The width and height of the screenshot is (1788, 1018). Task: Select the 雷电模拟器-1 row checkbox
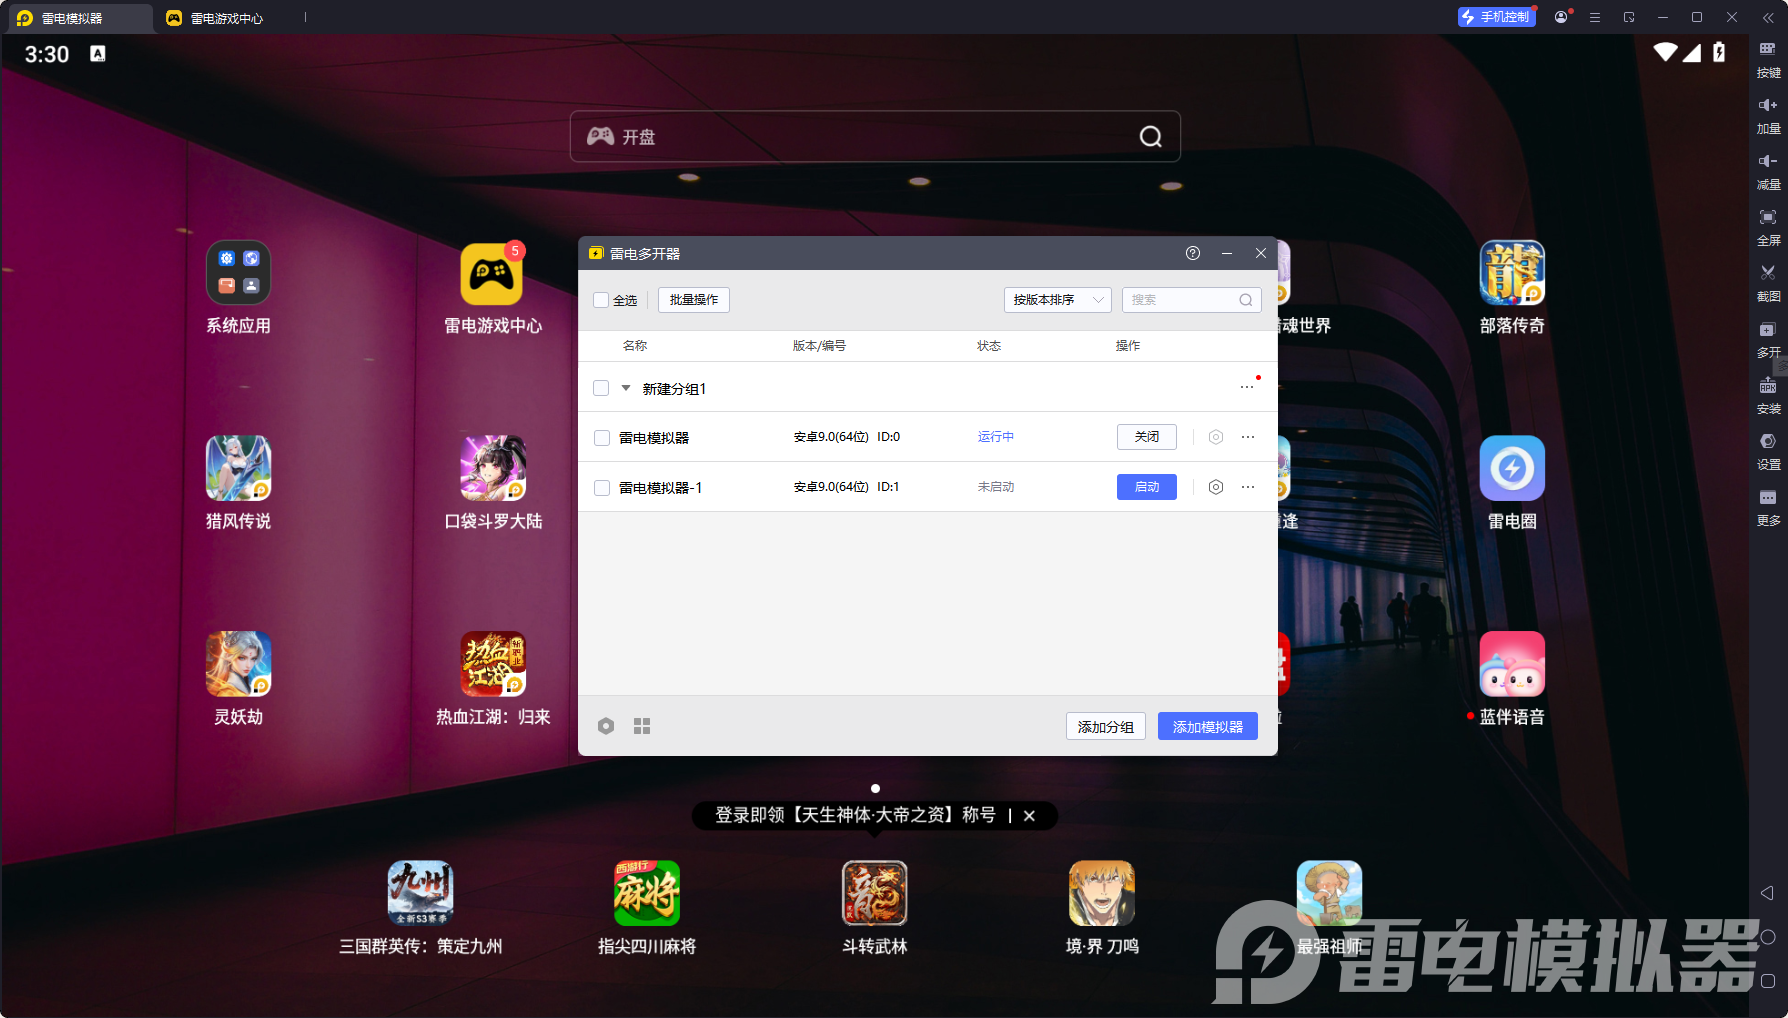pyautogui.click(x=602, y=488)
